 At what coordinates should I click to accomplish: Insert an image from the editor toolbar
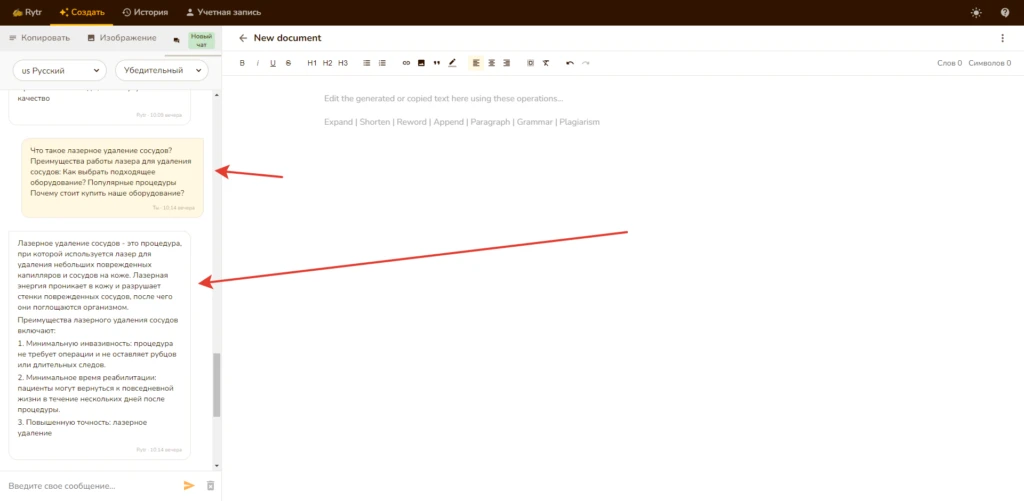[421, 63]
